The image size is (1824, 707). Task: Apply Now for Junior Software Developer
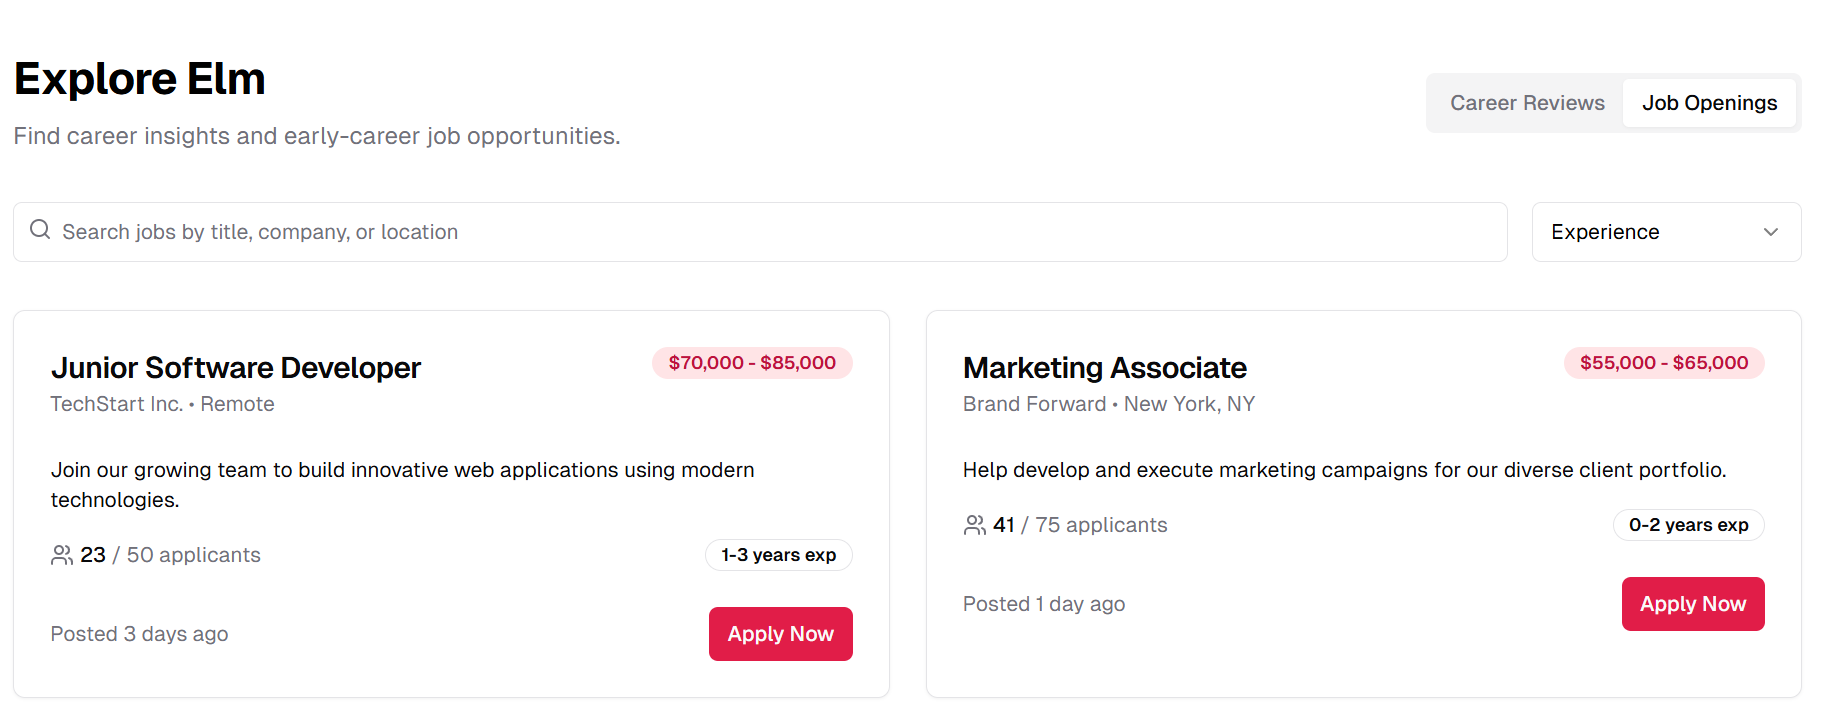point(780,634)
